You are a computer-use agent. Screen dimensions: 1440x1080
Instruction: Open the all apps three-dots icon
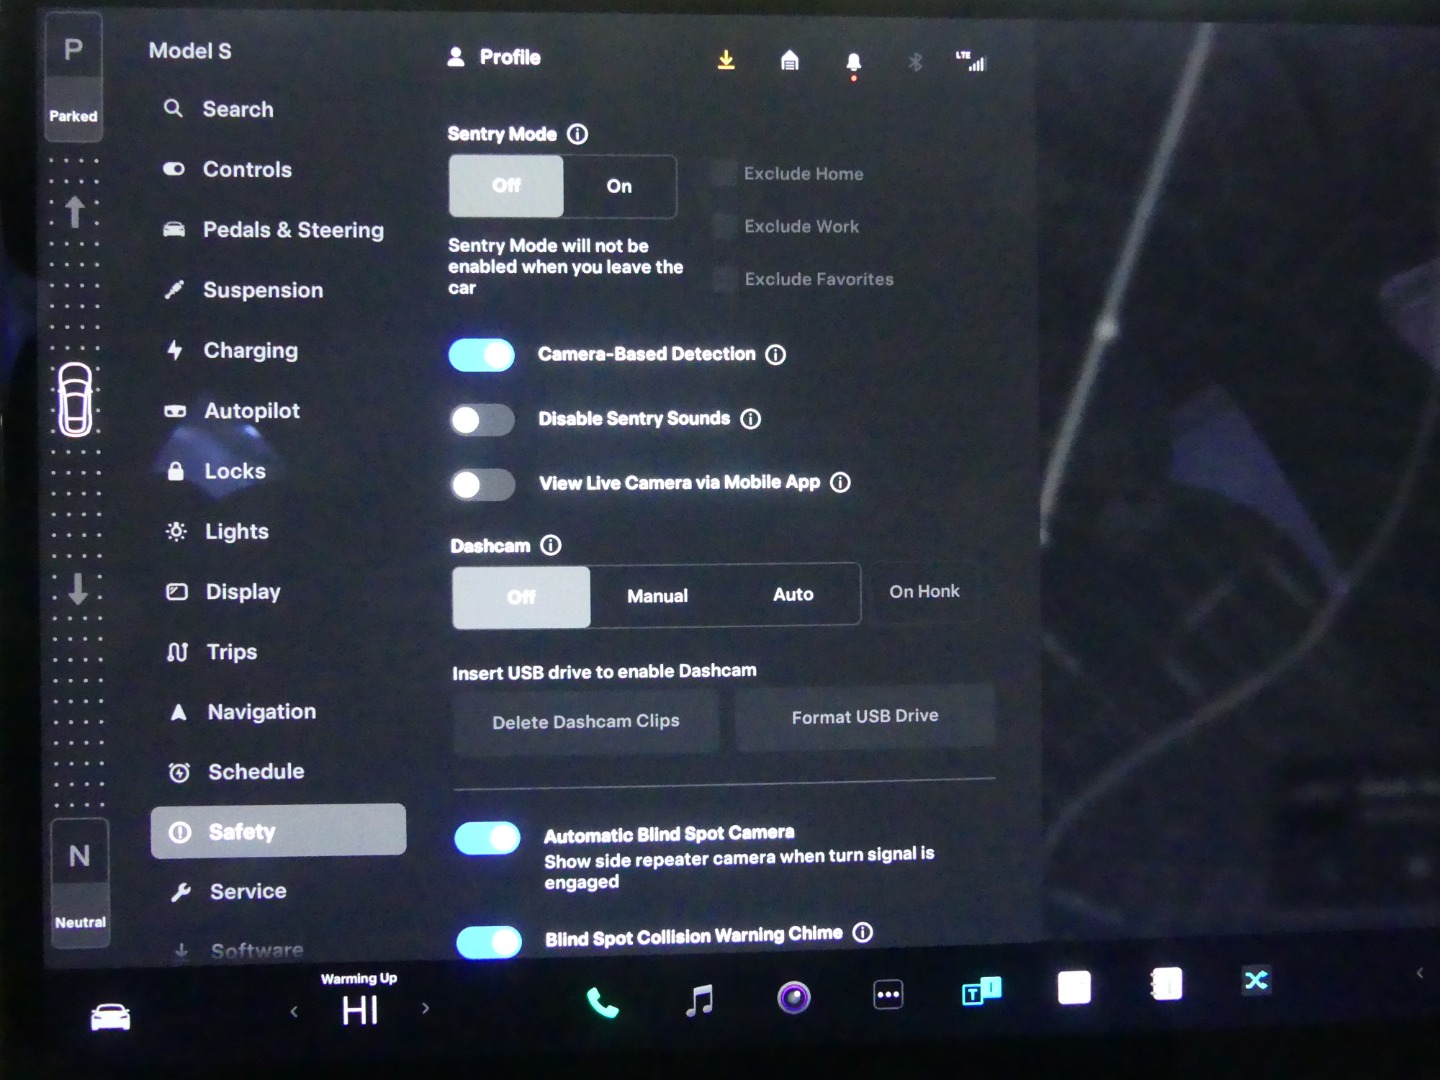888,994
